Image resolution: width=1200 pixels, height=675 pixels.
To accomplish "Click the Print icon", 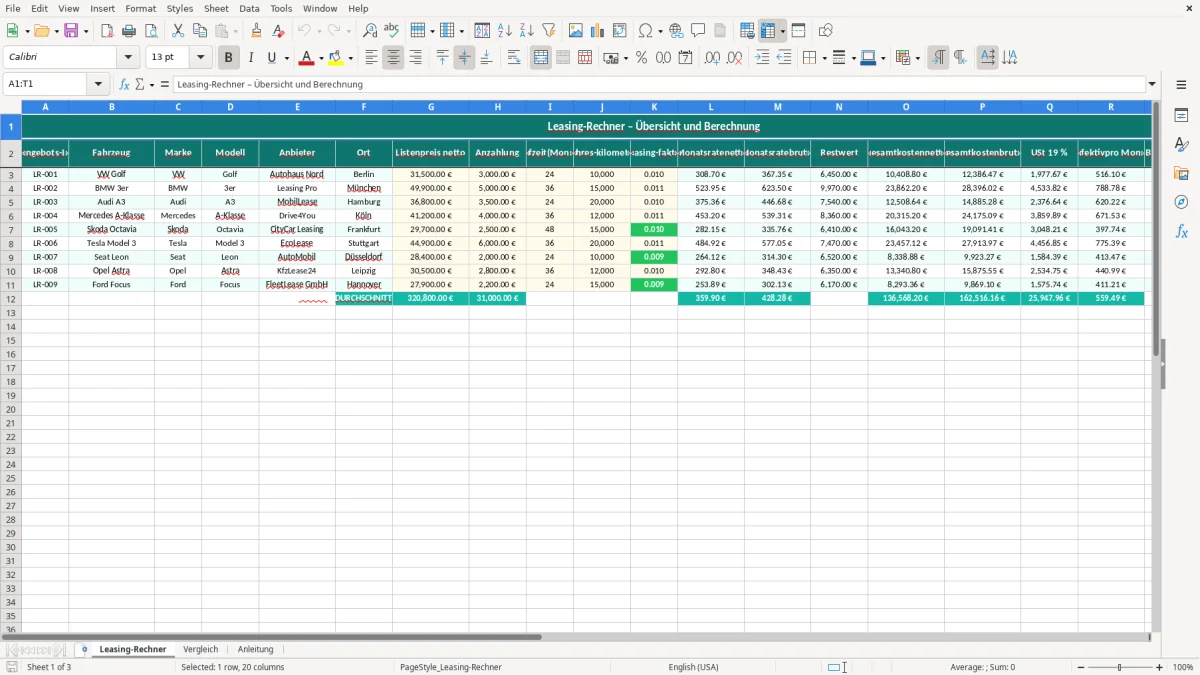I will 129,31.
